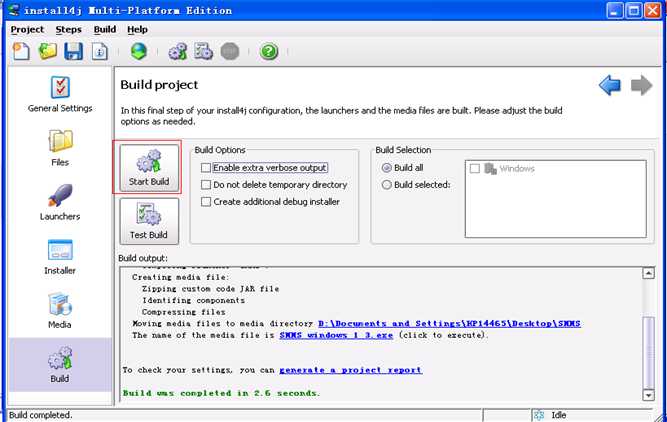667x422 pixels.
Task: Click the 'Build completed.' status bar text
Action: tap(41, 415)
